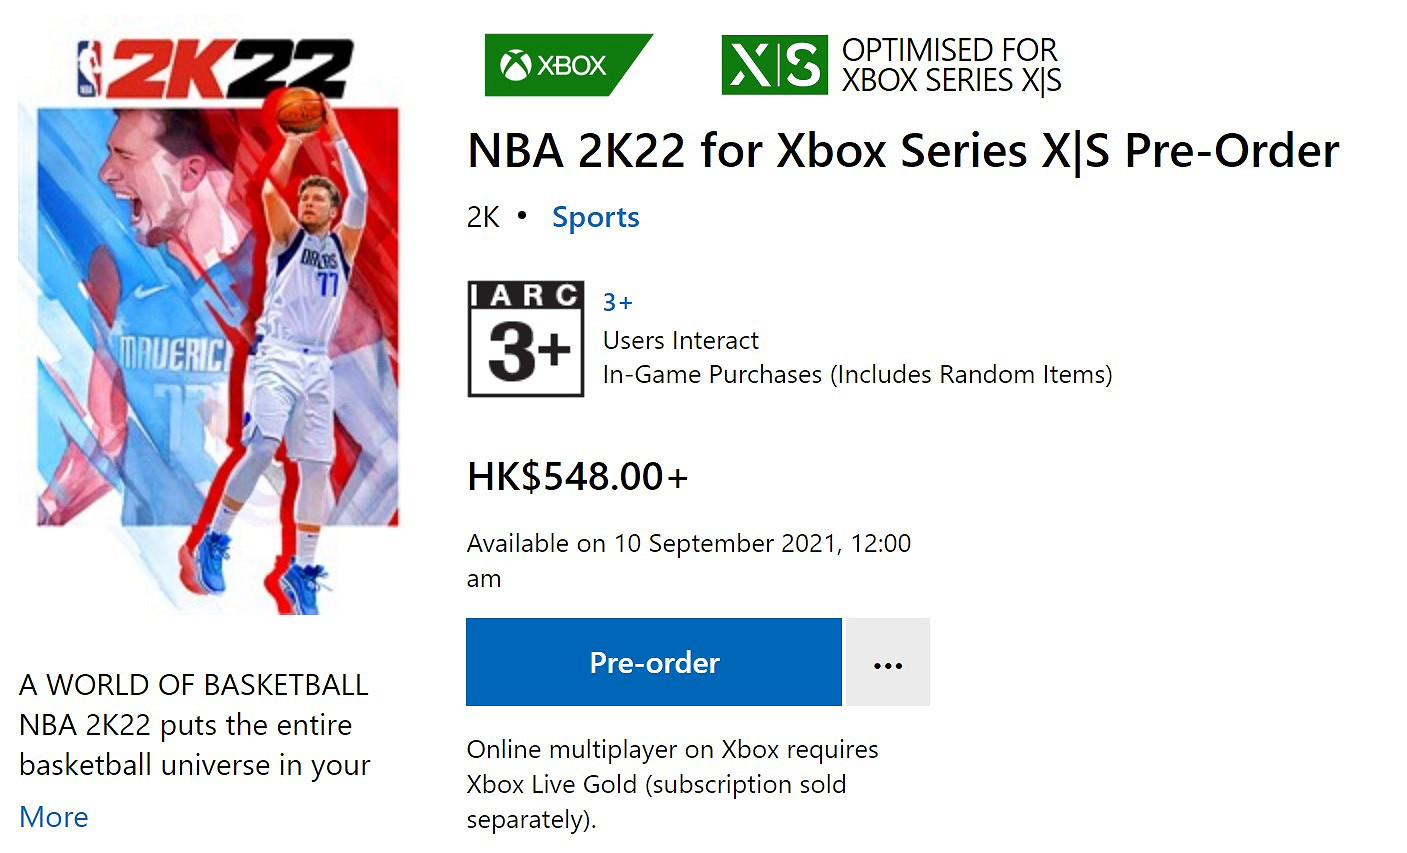Click the IARC 3+ rating icon
This screenshot has height=853, width=1407.
pos(525,337)
